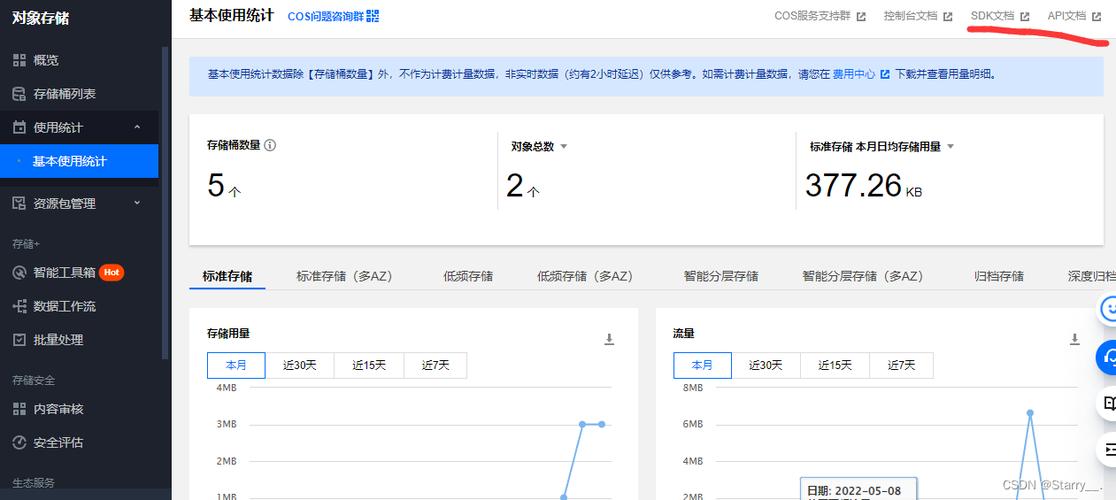The height and width of the screenshot is (500, 1116).
Task: Open COS服务支持群 link
Action: [x=812, y=16]
